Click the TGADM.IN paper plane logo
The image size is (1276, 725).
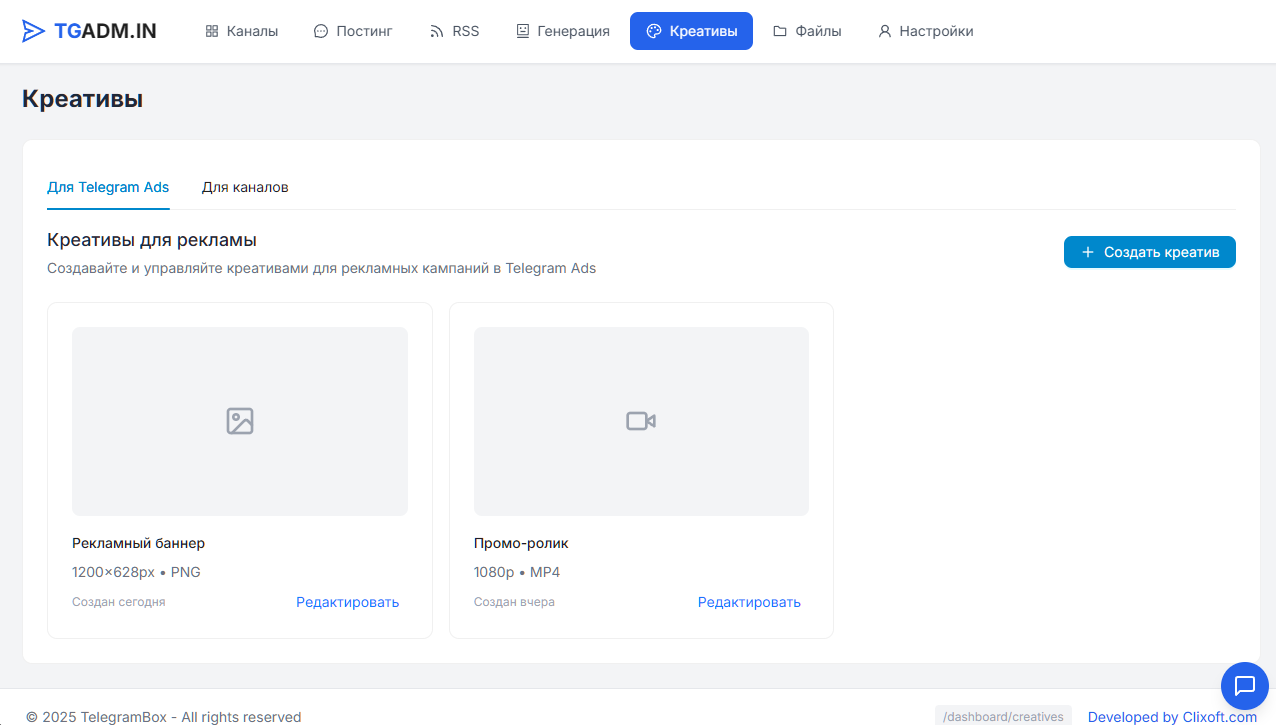tap(34, 31)
